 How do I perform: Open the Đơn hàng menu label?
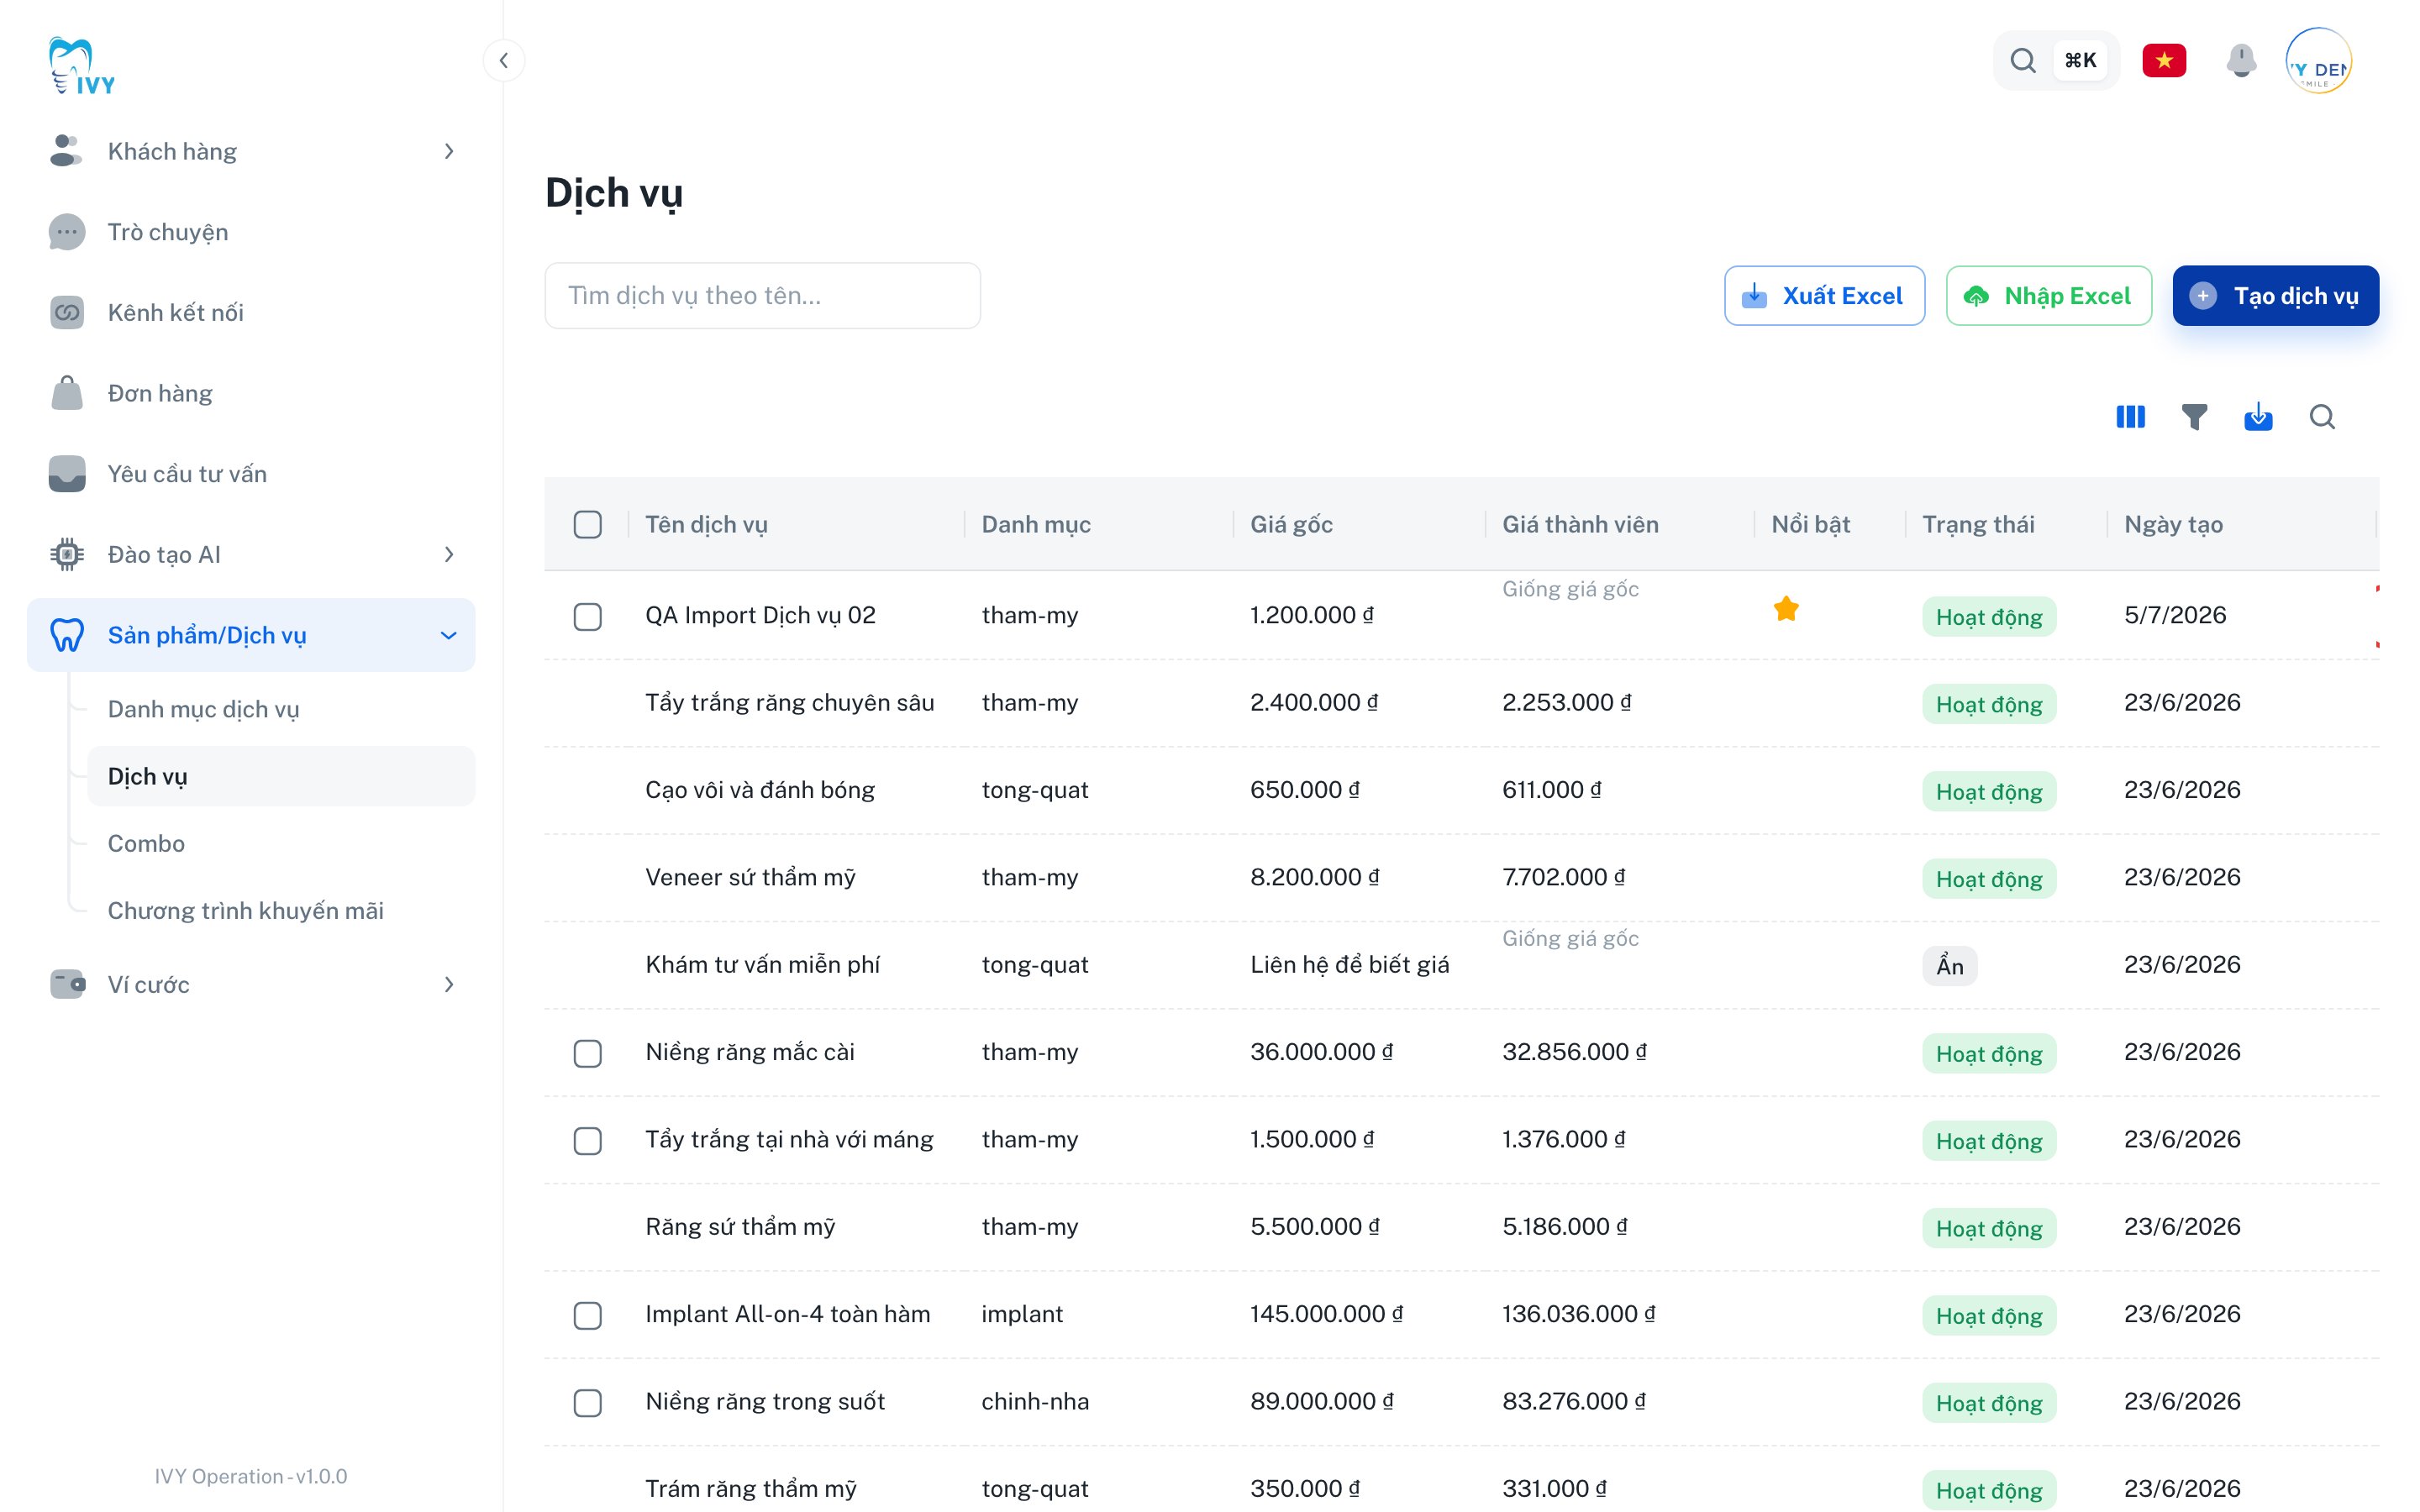(x=160, y=393)
